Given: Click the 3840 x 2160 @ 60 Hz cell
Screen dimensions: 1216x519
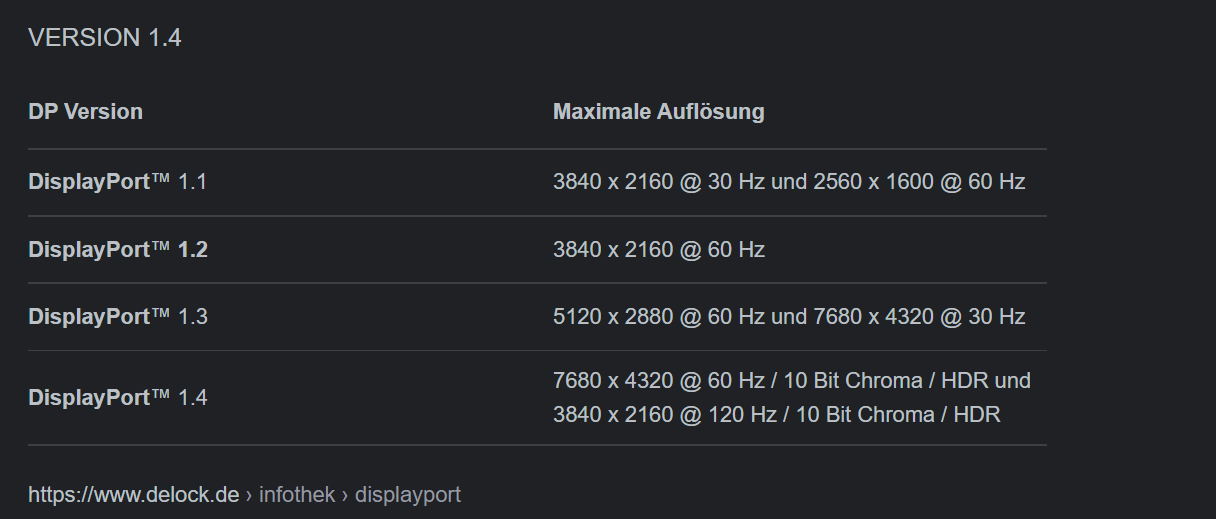Looking at the screenshot, I should [659, 249].
